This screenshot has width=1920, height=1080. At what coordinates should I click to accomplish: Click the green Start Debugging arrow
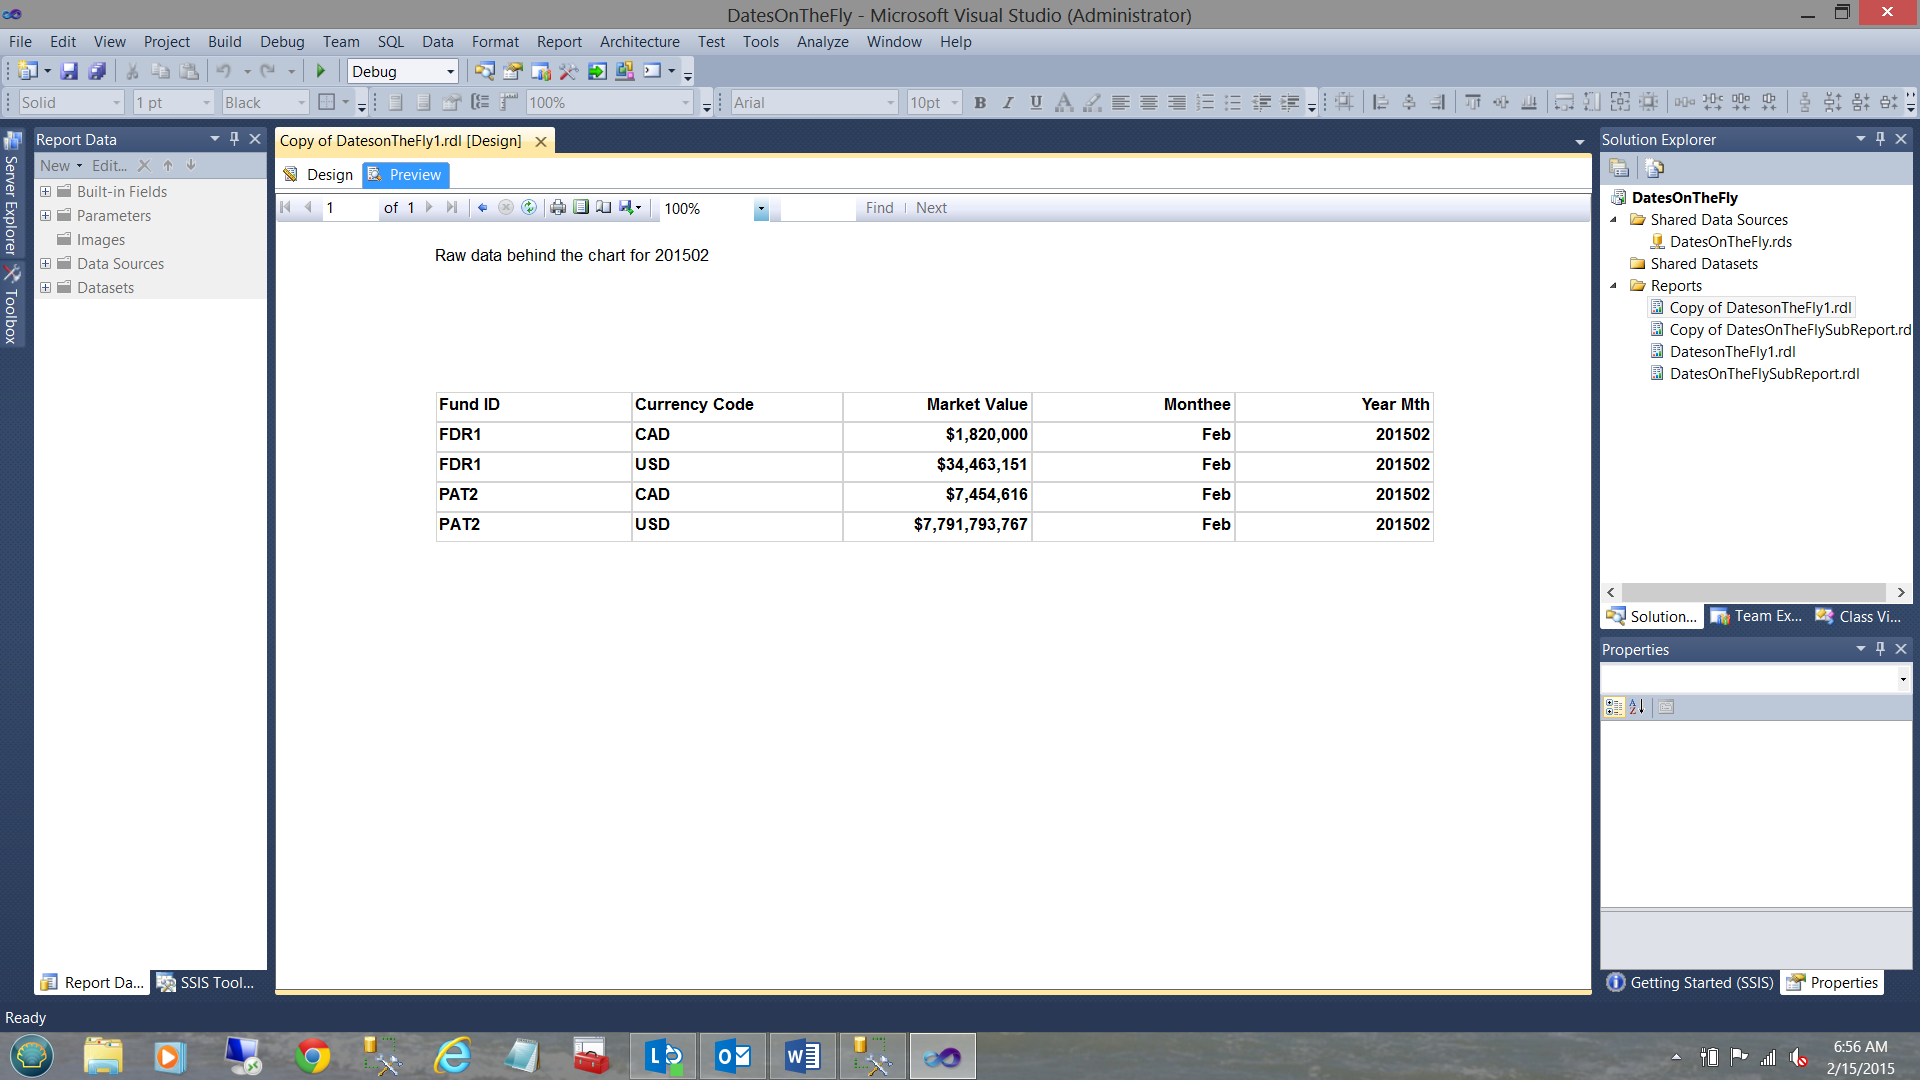(x=321, y=71)
